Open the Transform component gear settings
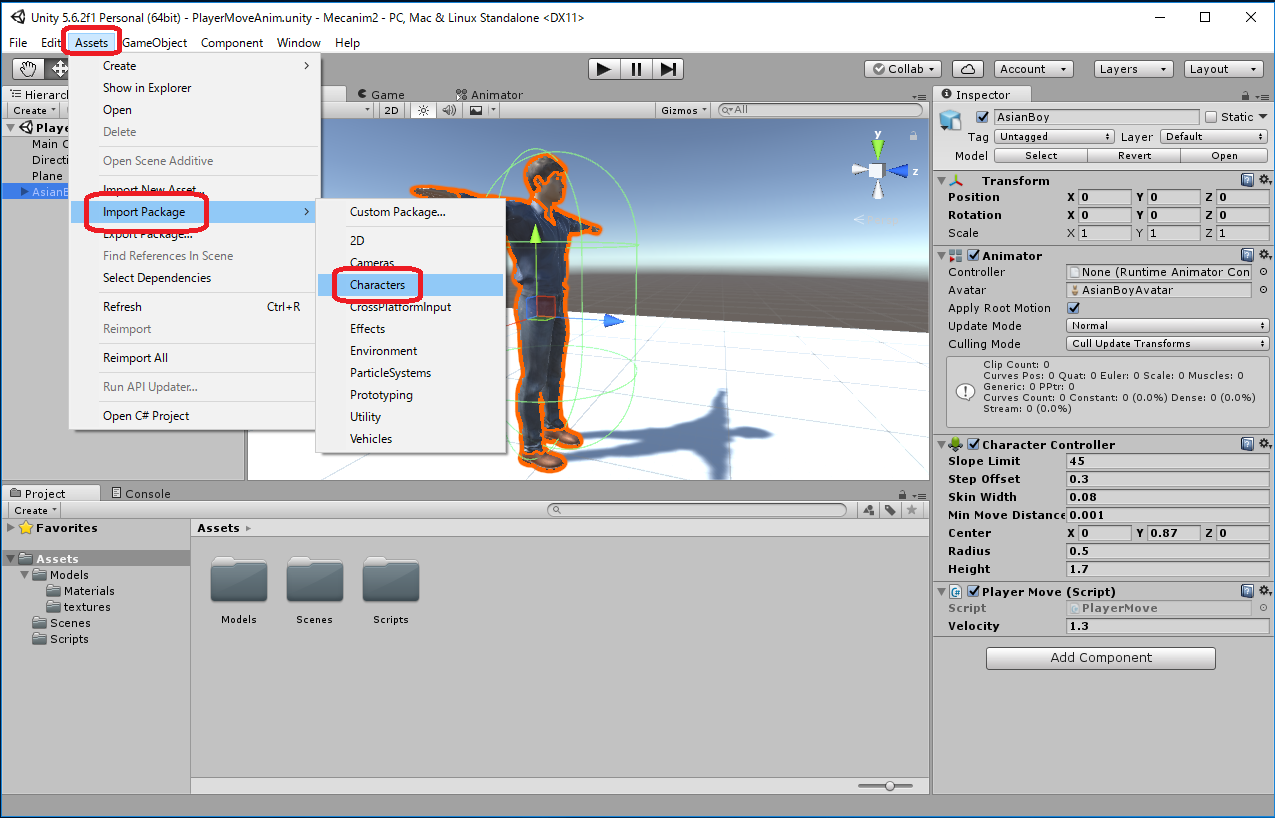Viewport: 1275px width, 818px height. click(1265, 180)
